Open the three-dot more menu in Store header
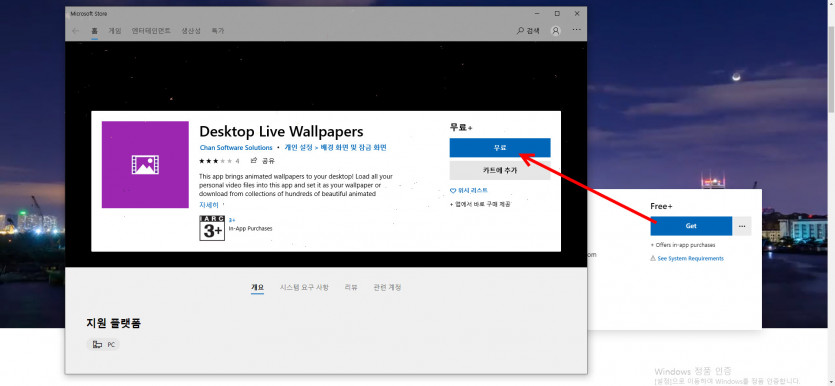Screen dimensions: 835x386 pyautogui.click(x=576, y=30)
